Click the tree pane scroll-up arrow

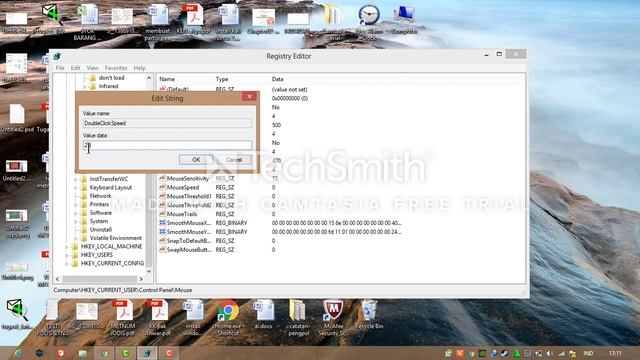[149, 78]
